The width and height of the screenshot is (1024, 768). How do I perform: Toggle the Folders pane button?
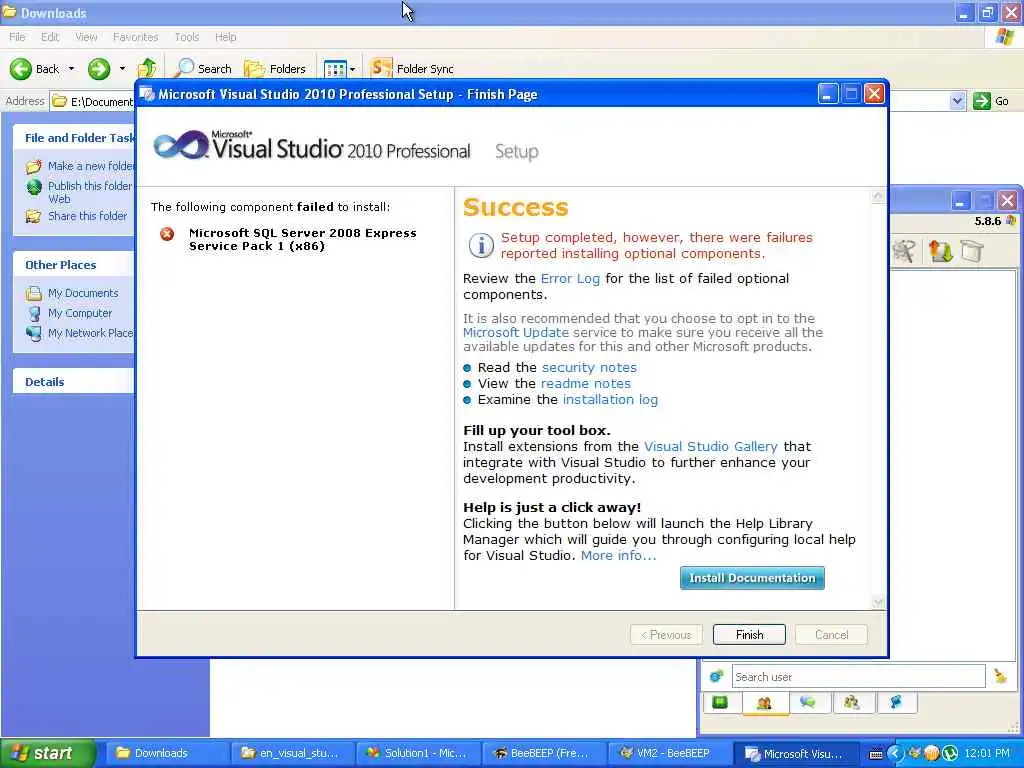(x=274, y=69)
